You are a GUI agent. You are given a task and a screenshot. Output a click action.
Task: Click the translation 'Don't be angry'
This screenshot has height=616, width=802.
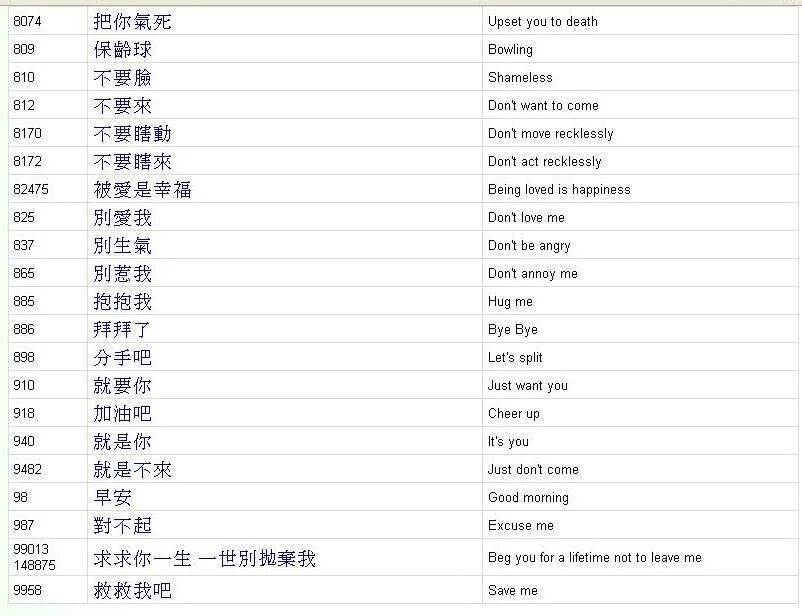[x=529, y=246]
